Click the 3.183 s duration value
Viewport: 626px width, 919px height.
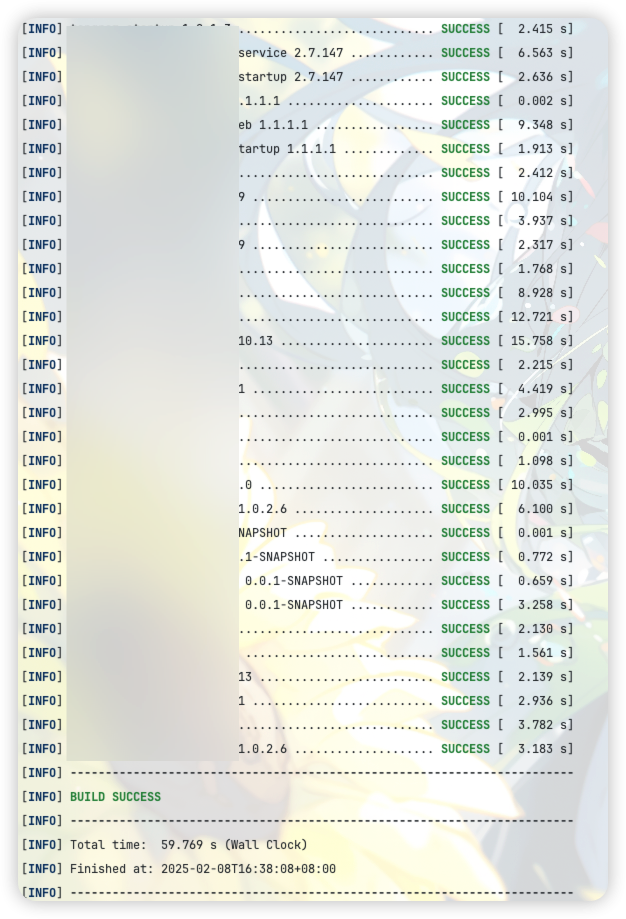click(542, 749)
